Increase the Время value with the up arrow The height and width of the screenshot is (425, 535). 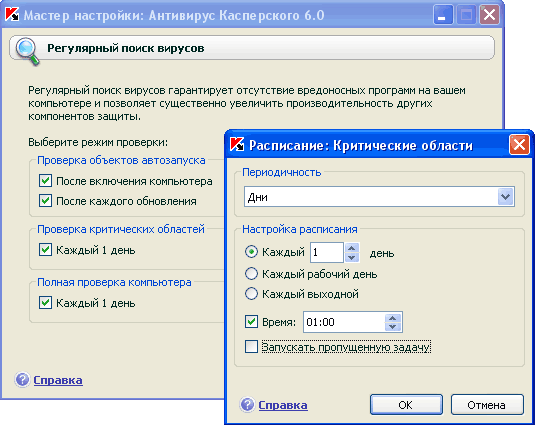click(x=393, y=318)
